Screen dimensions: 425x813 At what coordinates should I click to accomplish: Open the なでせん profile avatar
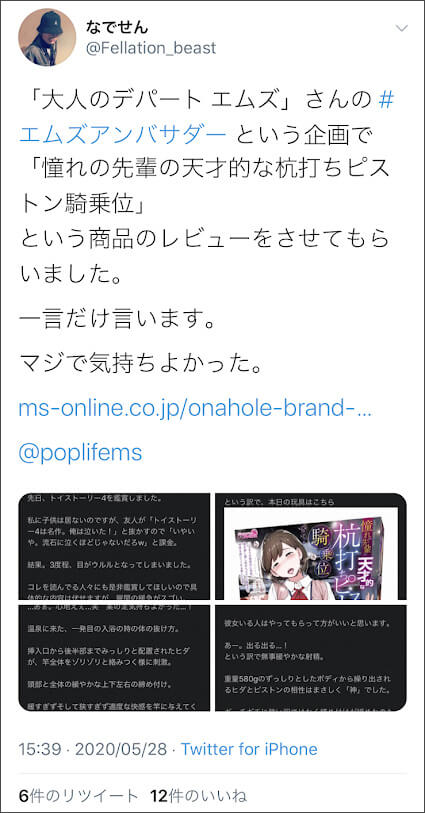(47, 37)
